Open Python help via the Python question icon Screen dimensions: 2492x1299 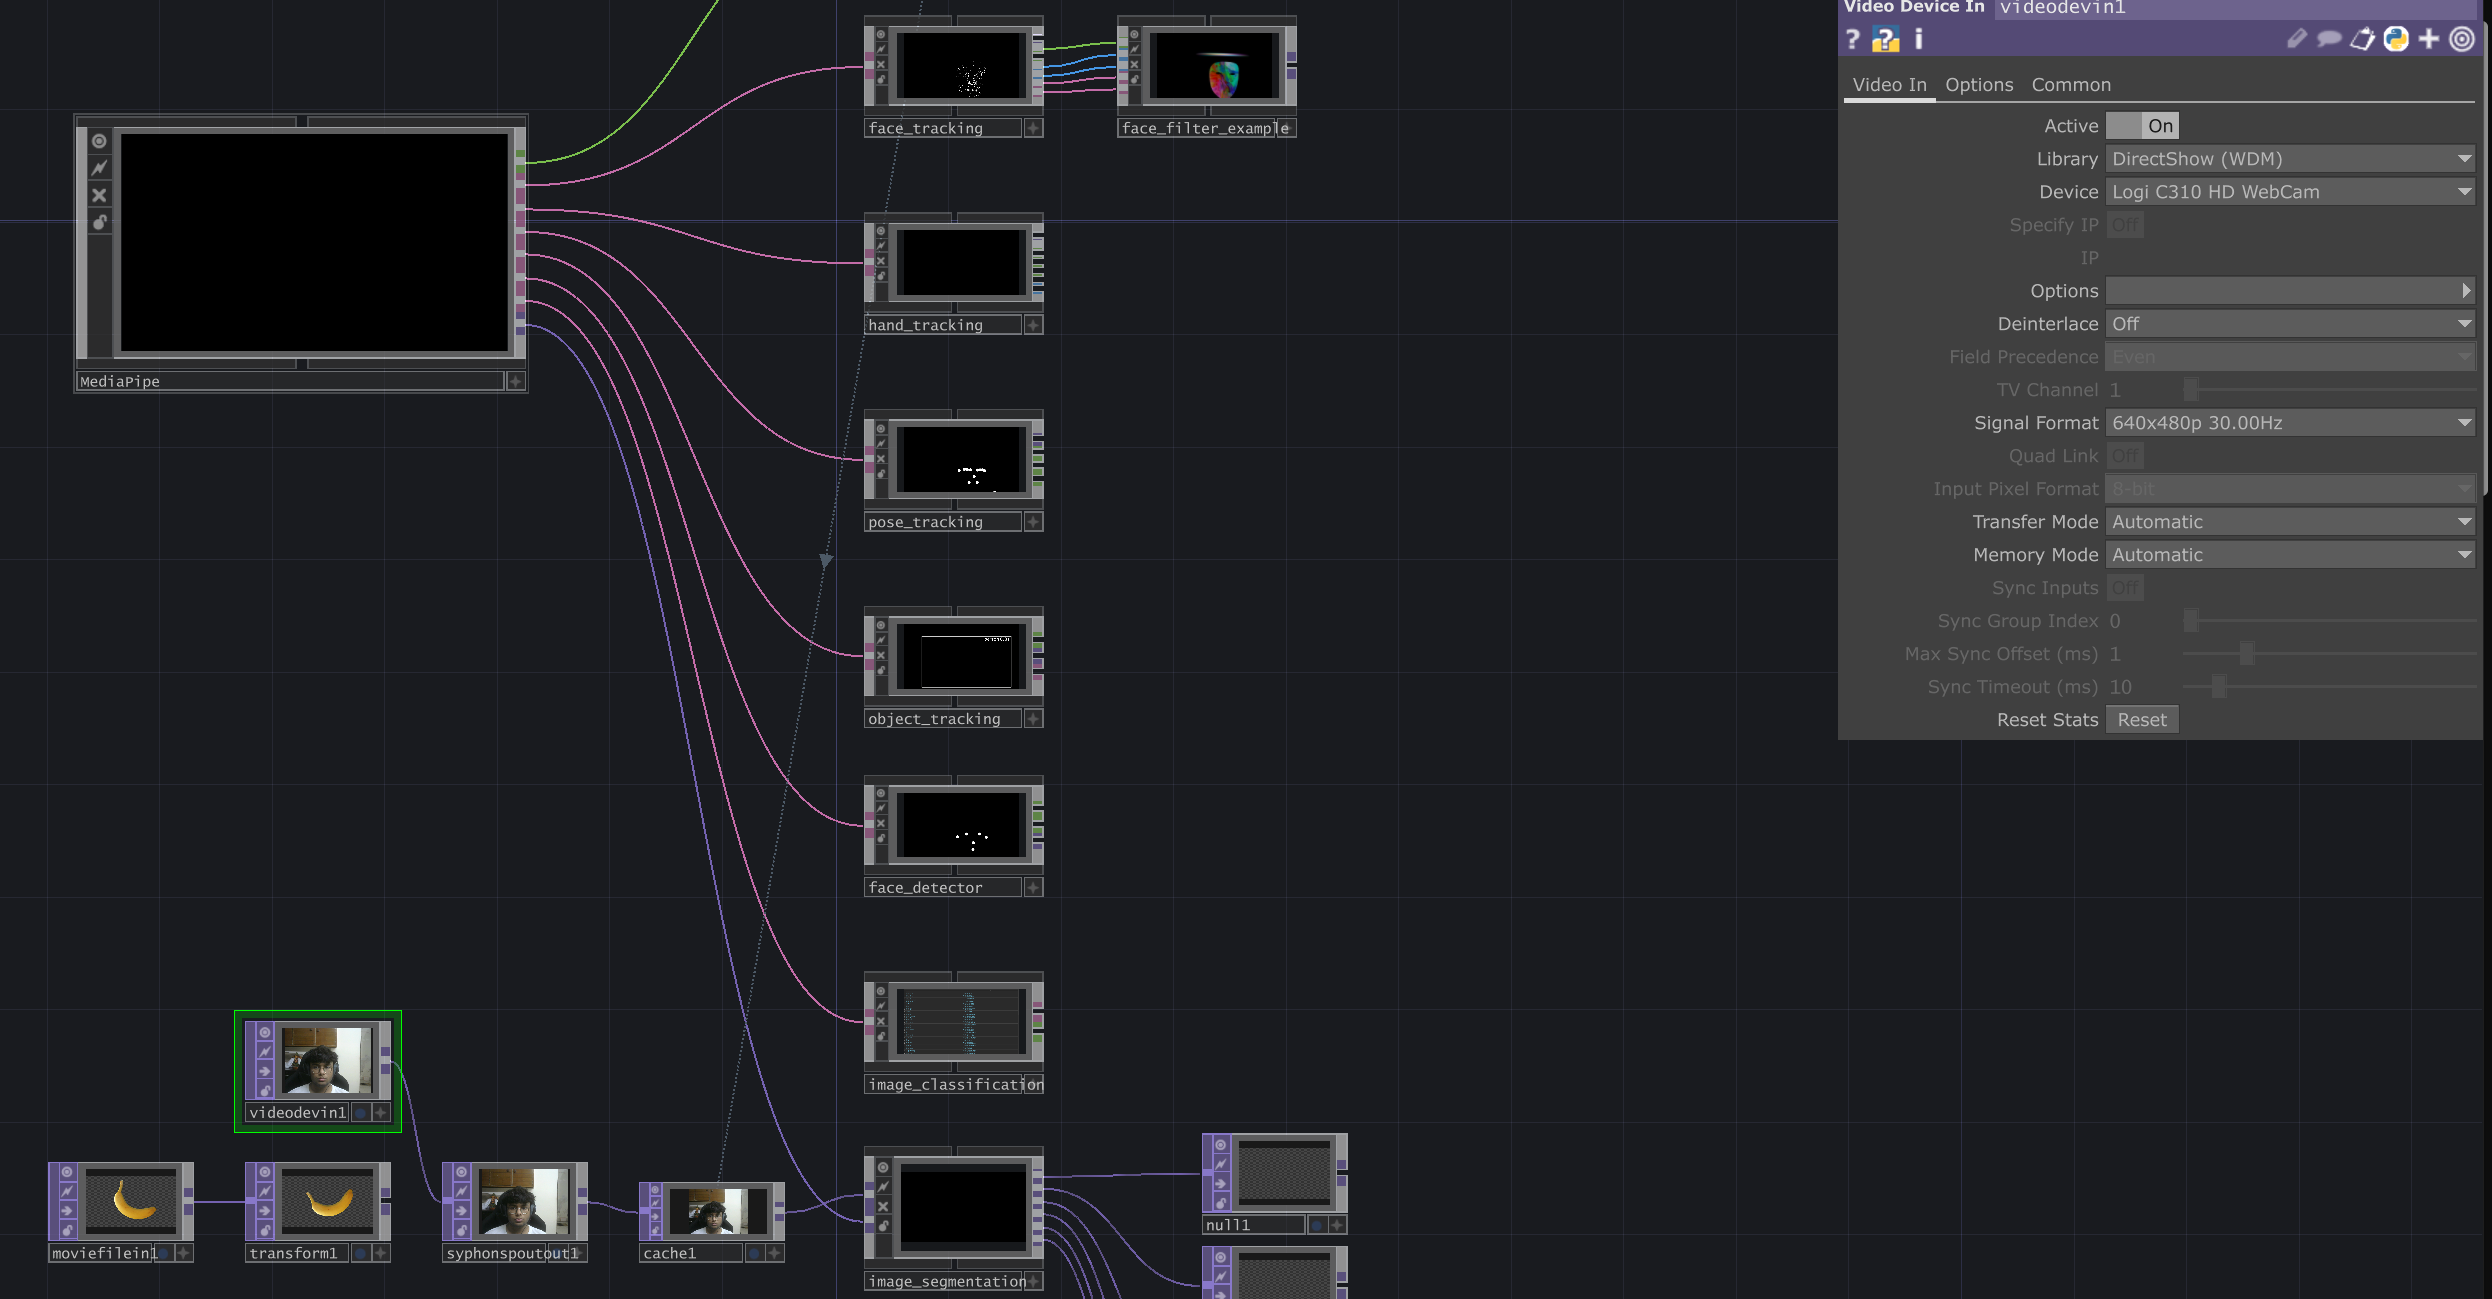(1885, 40)
